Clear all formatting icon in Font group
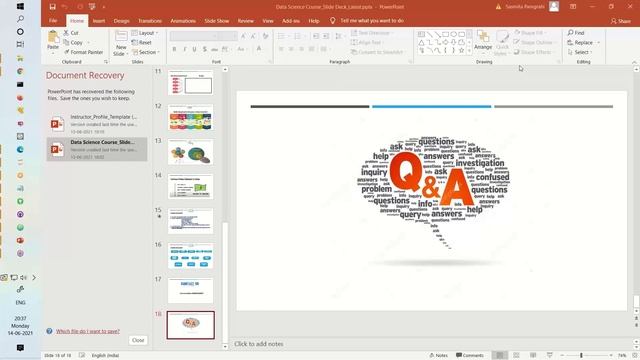640x360 pixels. pos(266,36)
